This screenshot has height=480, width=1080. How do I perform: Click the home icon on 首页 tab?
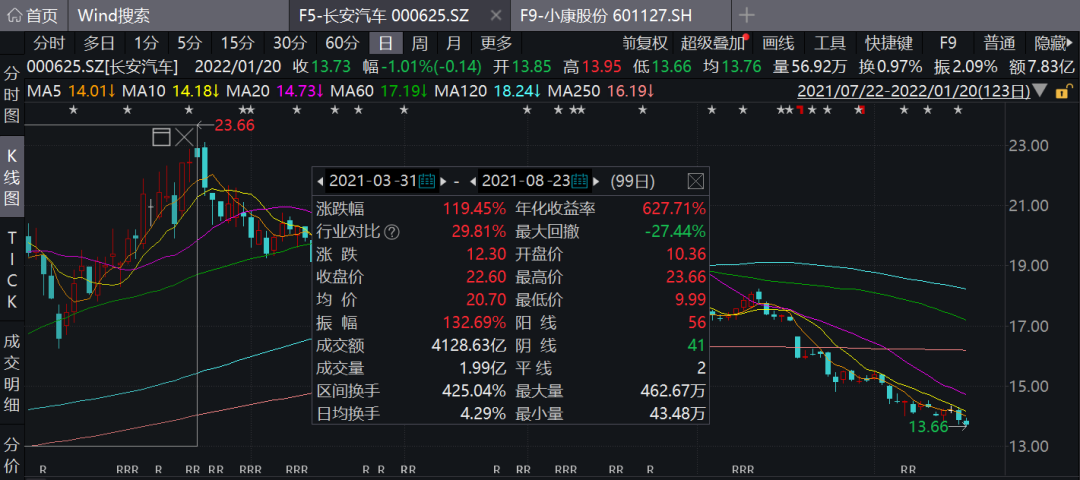point(13,15)
